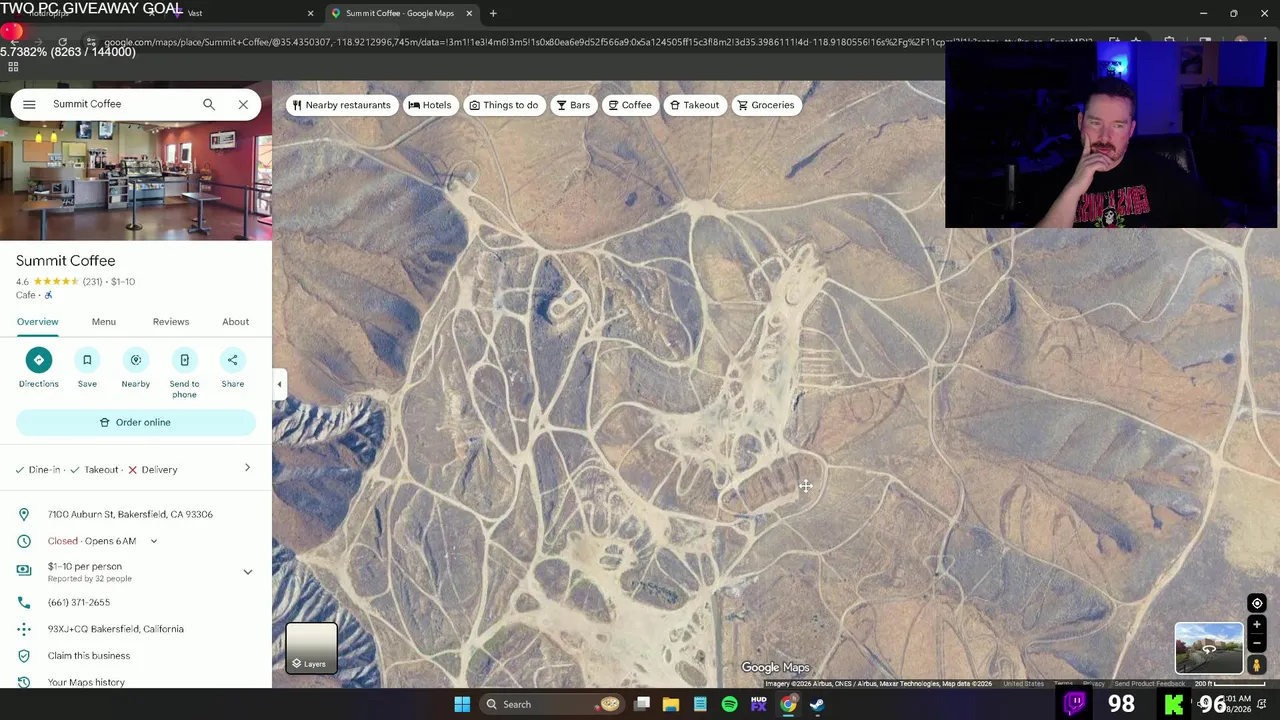1280x720 pixels.
Task: Open Directions to Summit Coffee
Action: click(38, 367)
